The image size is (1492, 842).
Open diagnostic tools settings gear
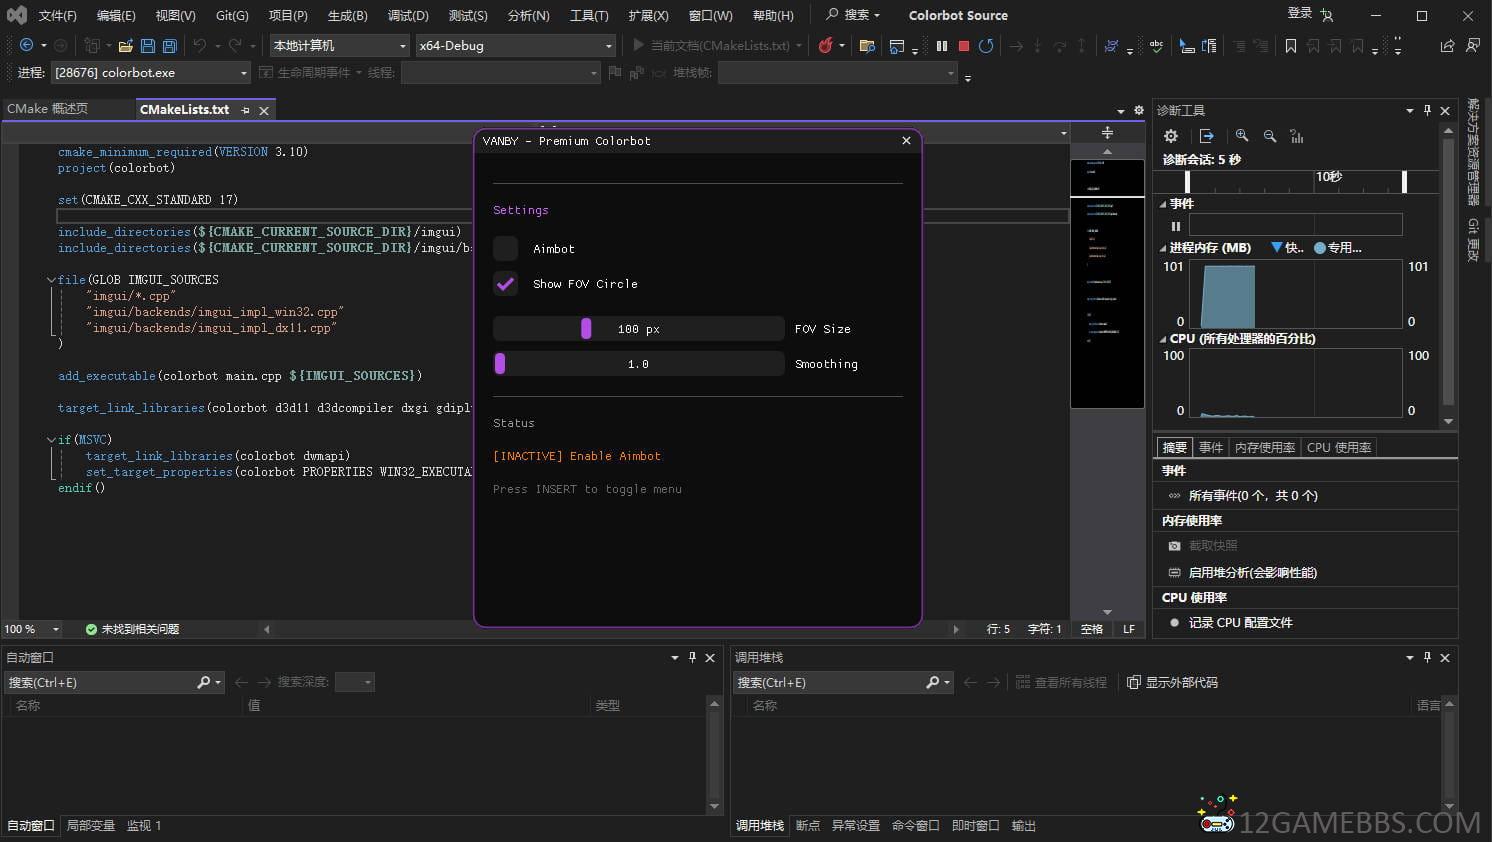tap(1171, 136)
